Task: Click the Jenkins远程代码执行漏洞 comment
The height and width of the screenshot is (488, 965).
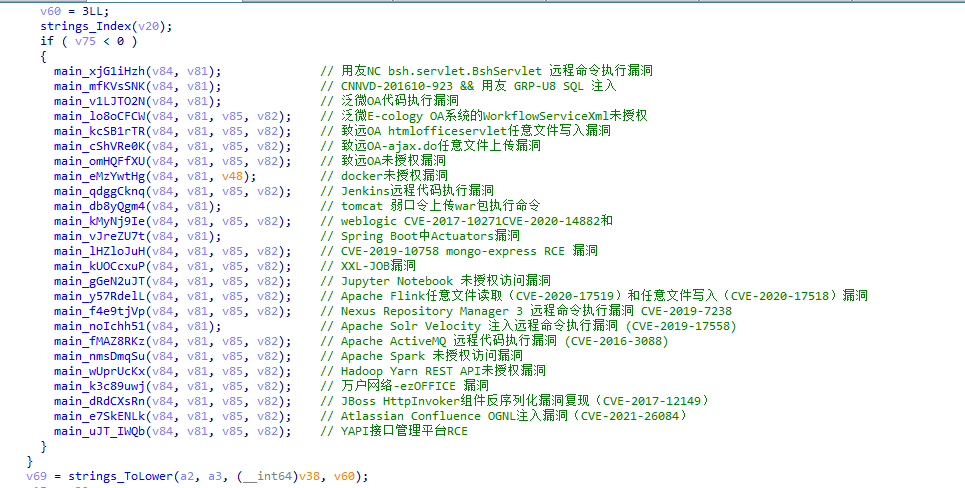Action: (x=407, y=191)
